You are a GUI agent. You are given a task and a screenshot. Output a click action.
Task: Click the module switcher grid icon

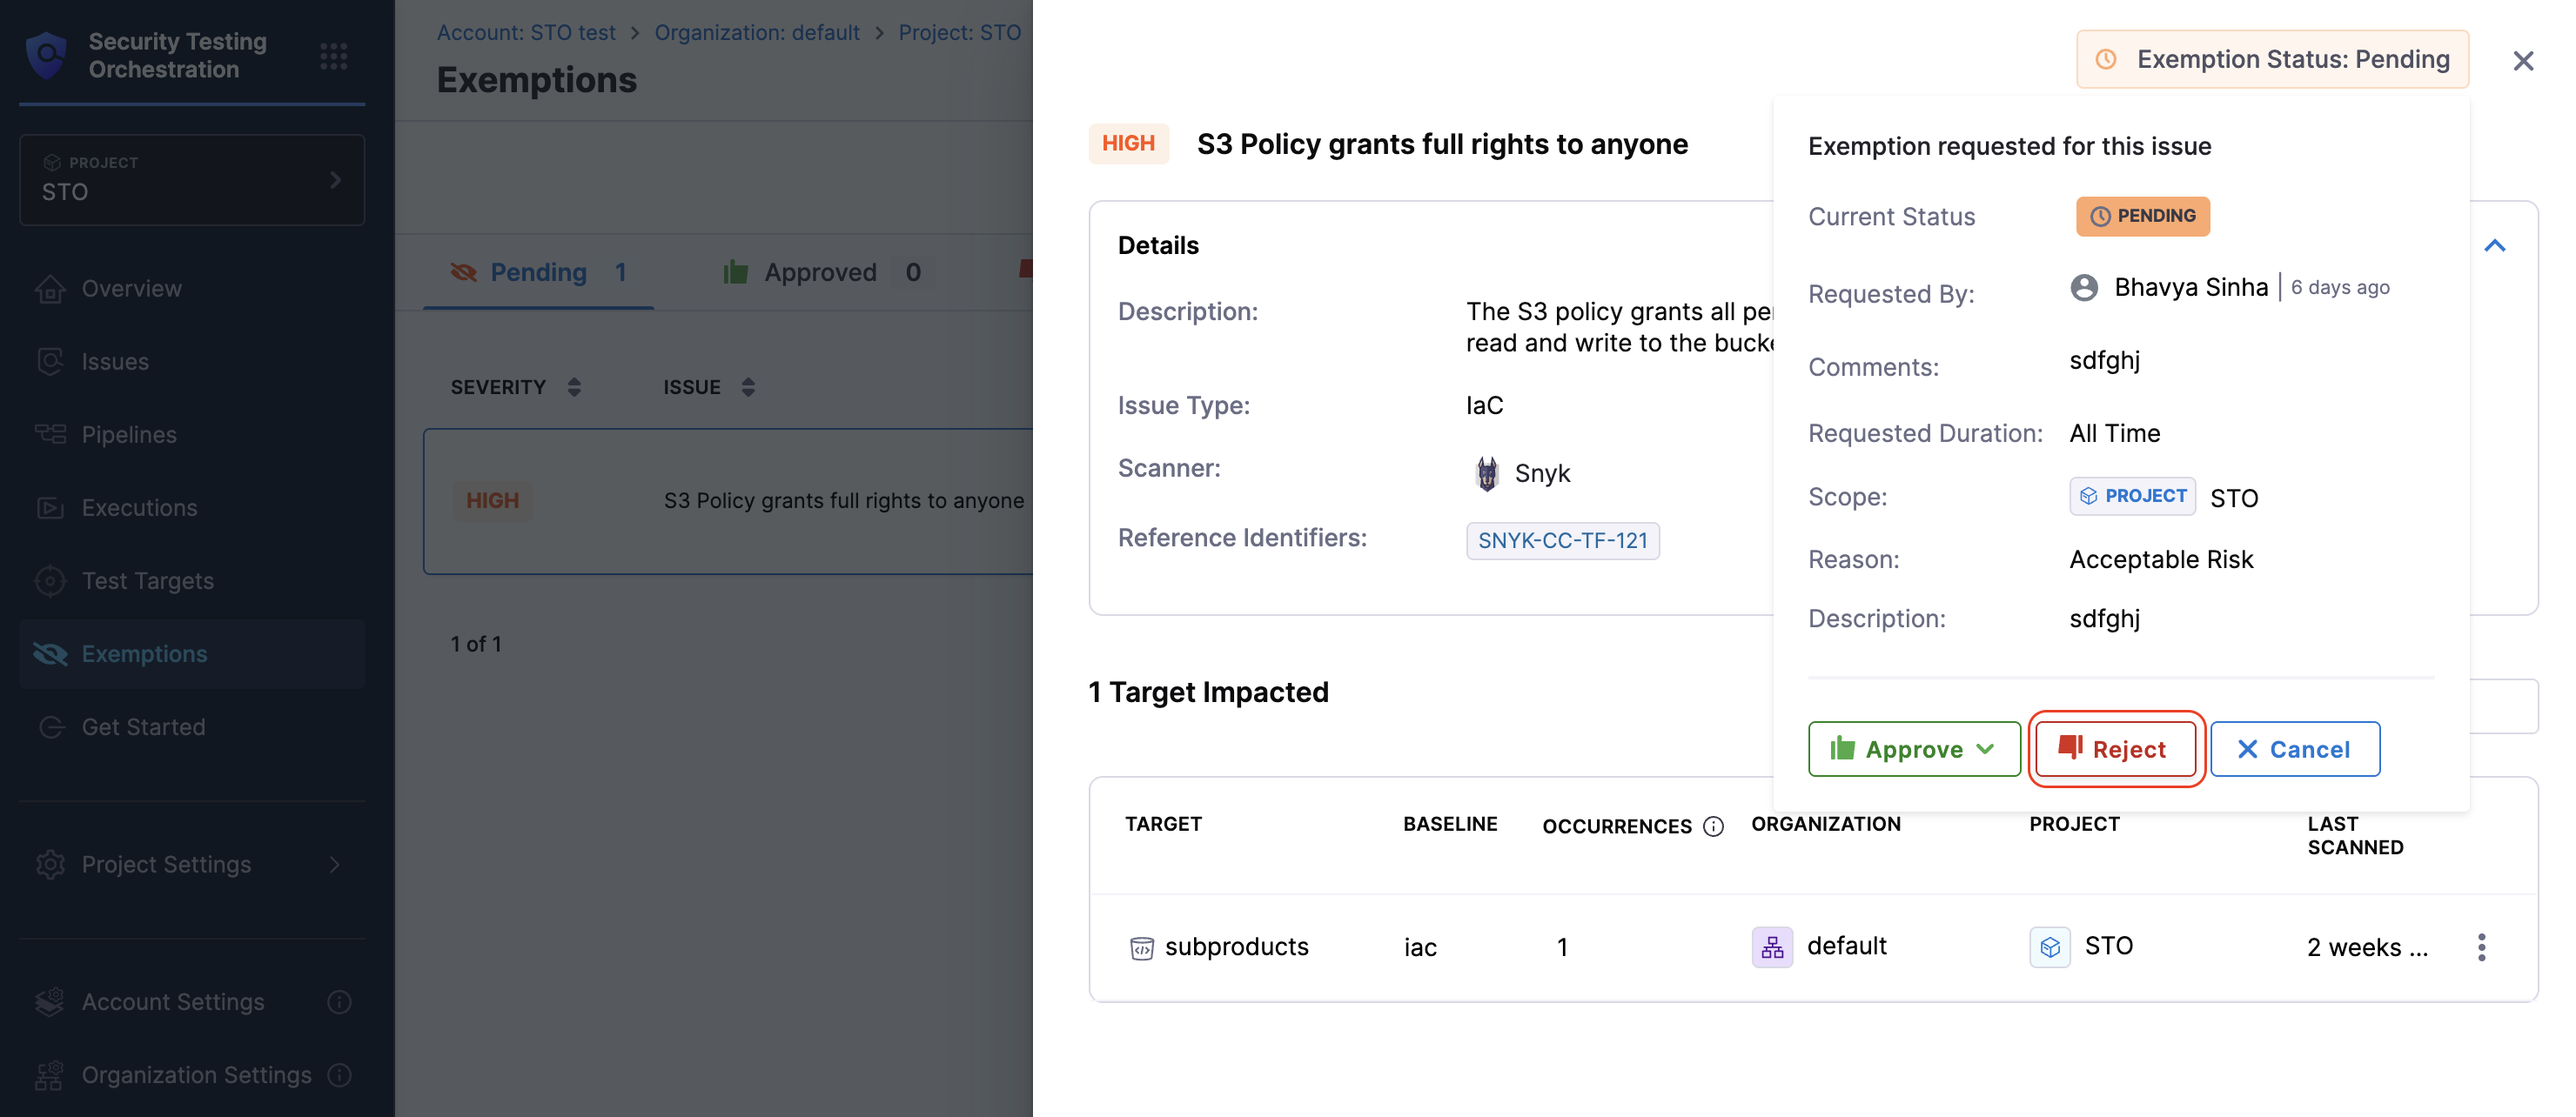pos(333,56)
